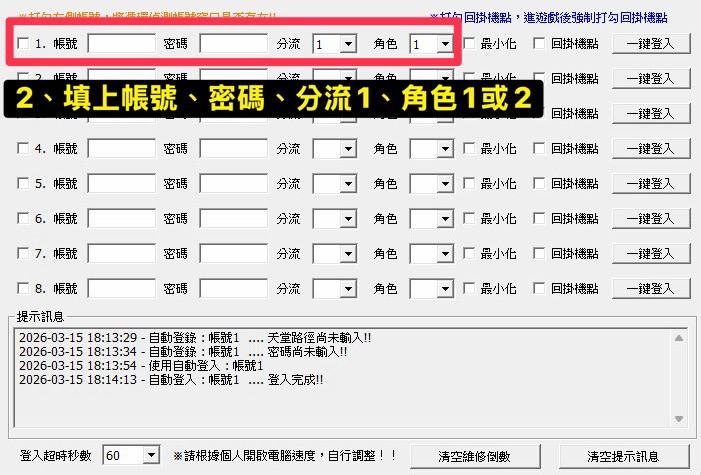
Task: Activate the 密碼 field in row 6
Action: pos(234,219)
